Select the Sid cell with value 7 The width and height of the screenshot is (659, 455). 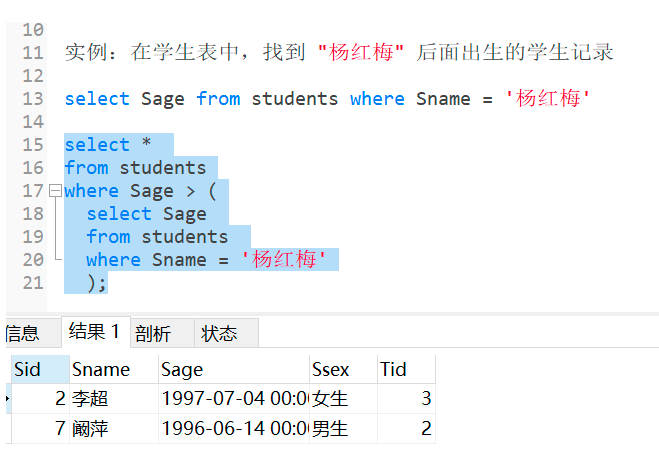pos(40,429)
